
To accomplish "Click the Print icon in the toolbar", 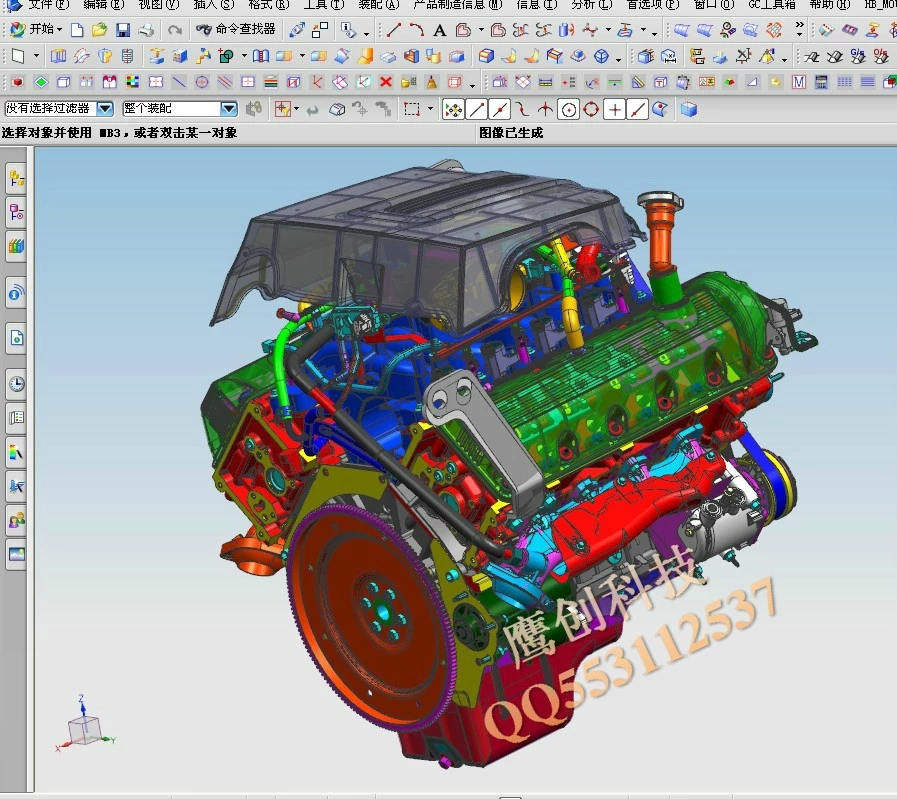I will tap(146, 30).
